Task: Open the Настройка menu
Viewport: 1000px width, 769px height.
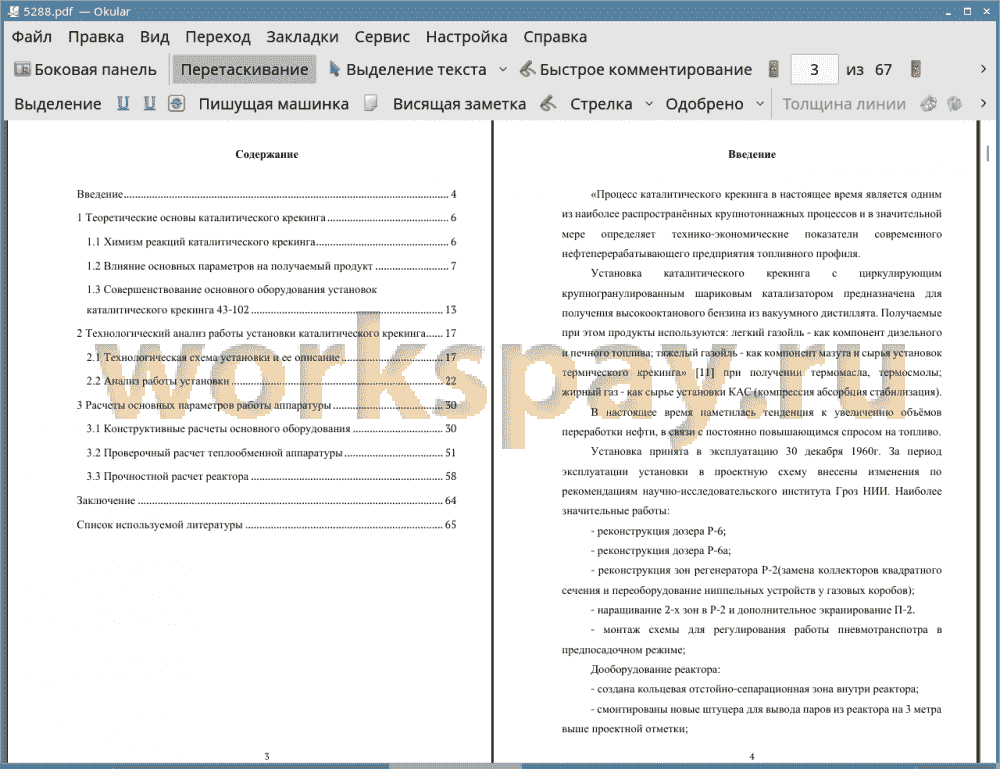Action: coord(466,37)
